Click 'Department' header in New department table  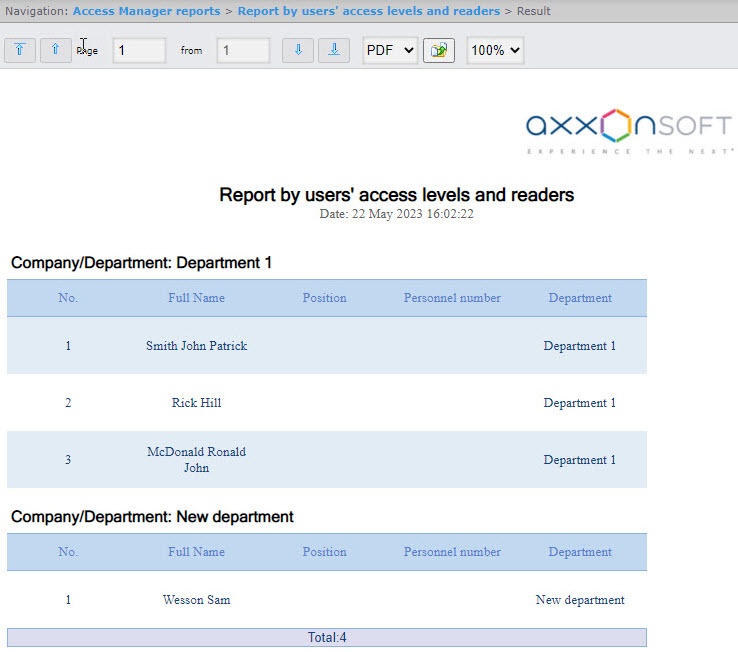click(580, 552)
